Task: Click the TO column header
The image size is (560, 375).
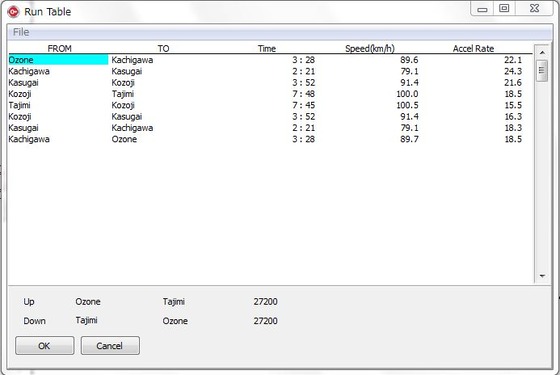Action: [163, 49]
